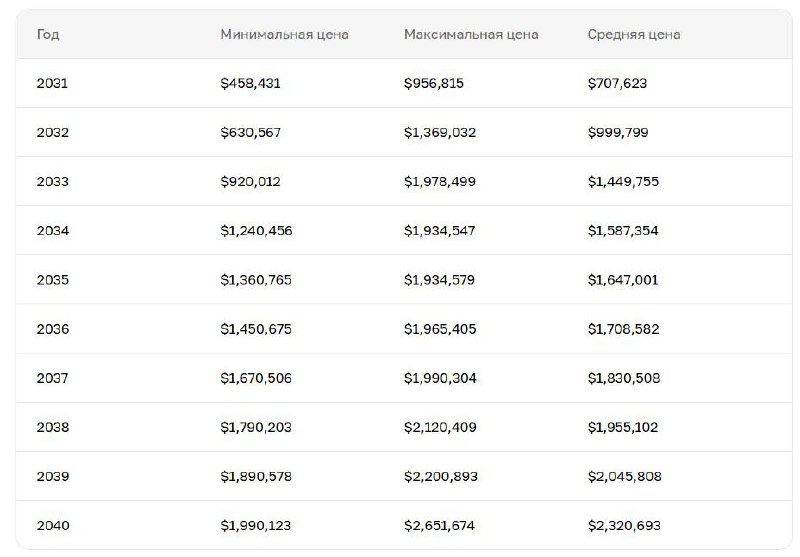Select the minimum price $1,990,123

tap(256, 525)
